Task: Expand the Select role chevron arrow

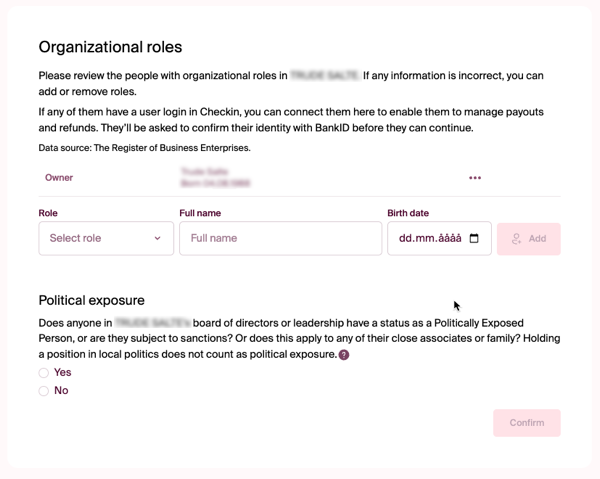Action: pyautogui.click(x=158, y=239)
